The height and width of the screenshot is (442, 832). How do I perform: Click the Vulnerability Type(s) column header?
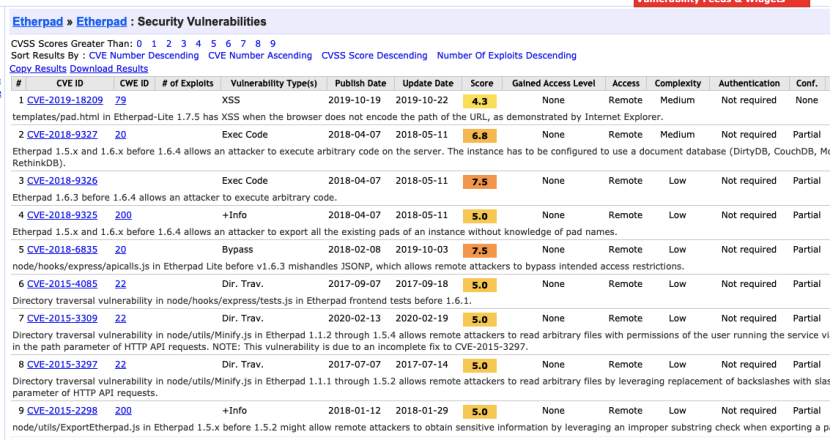[x=274, y=83]
